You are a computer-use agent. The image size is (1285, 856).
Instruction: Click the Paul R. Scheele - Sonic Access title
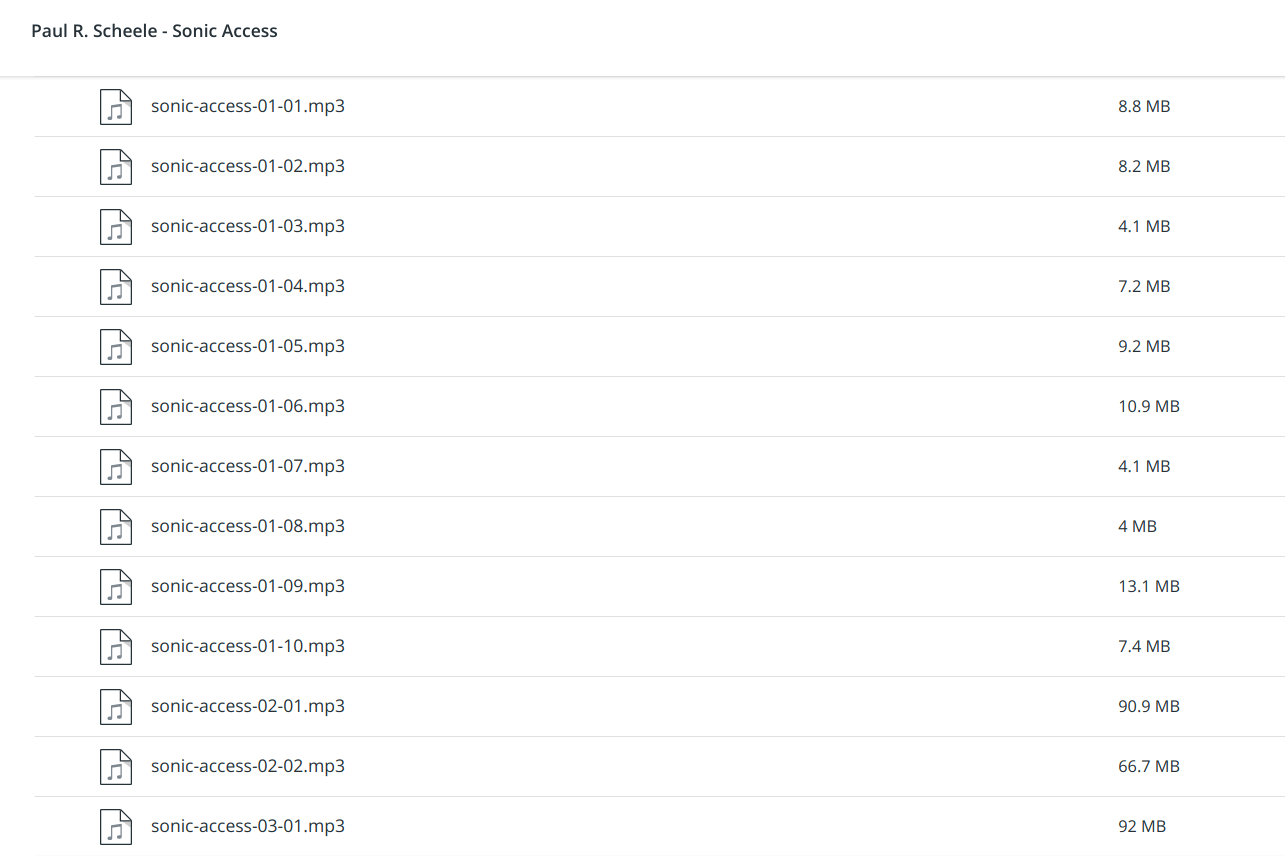(x=155, y=31)
